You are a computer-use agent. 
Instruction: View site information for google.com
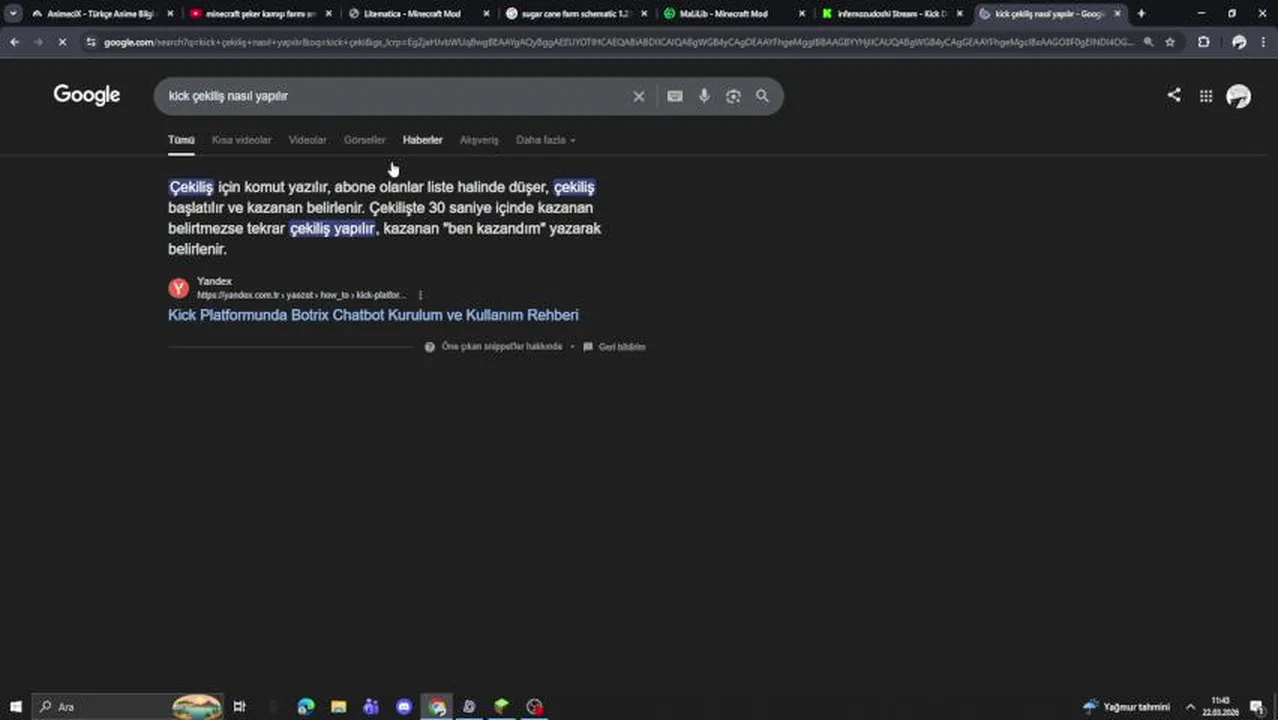91,42
